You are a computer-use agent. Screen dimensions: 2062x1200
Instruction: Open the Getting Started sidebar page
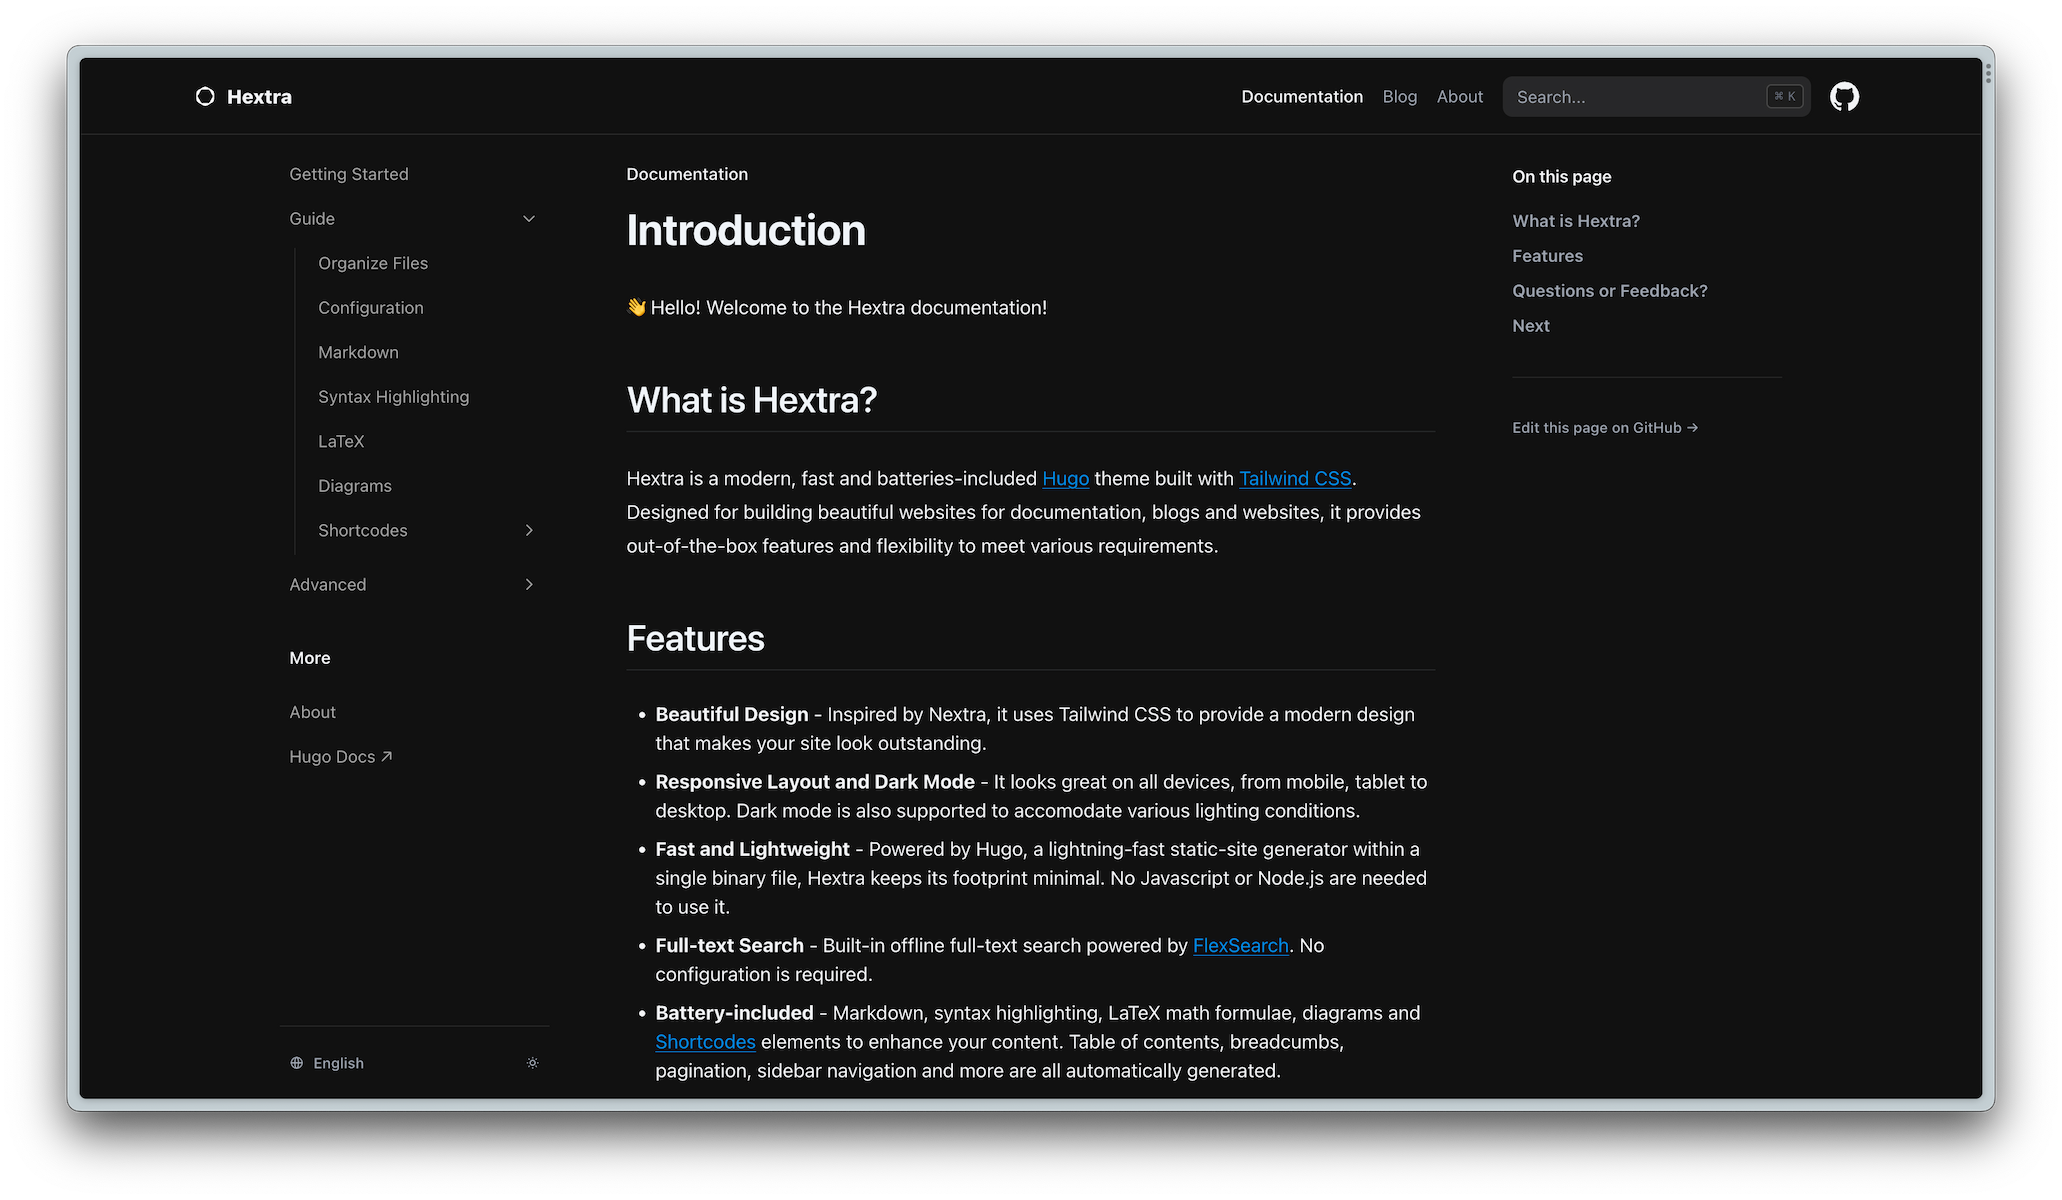point(349,174)
